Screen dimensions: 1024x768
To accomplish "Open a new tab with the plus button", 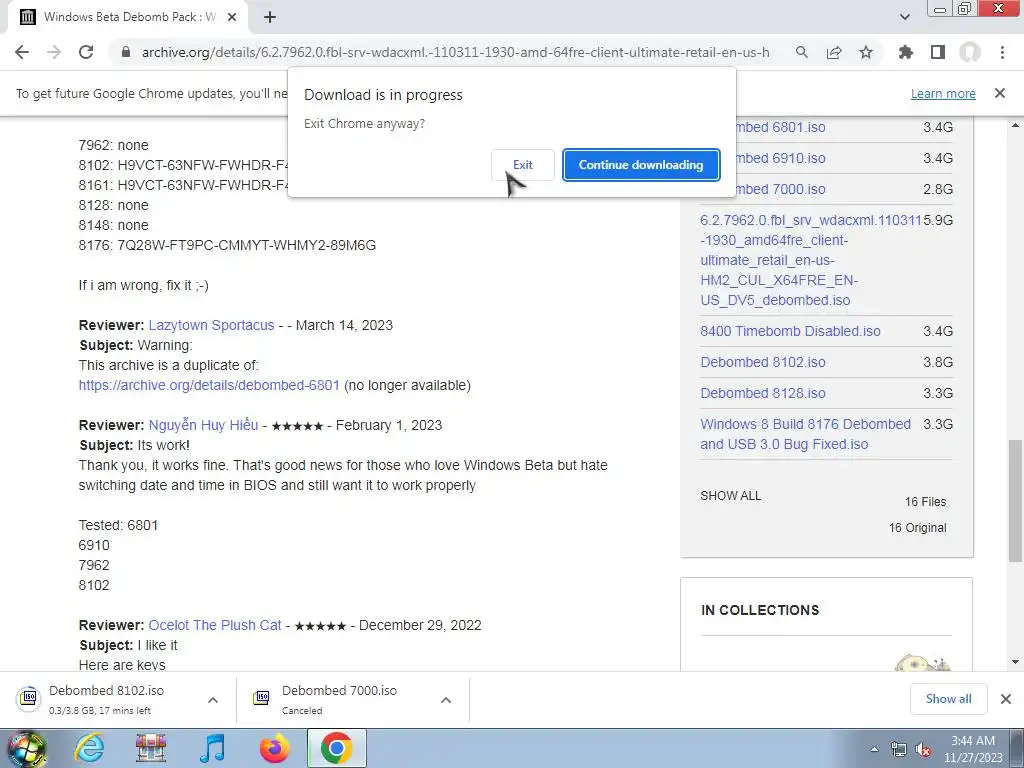I will (270, 17).
